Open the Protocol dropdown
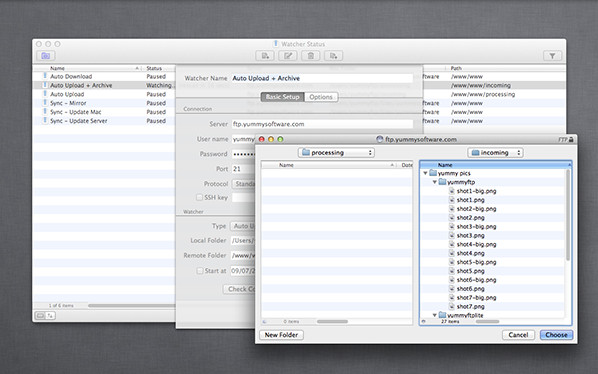This screenshot has height=374, width=598. pos(243,184)
